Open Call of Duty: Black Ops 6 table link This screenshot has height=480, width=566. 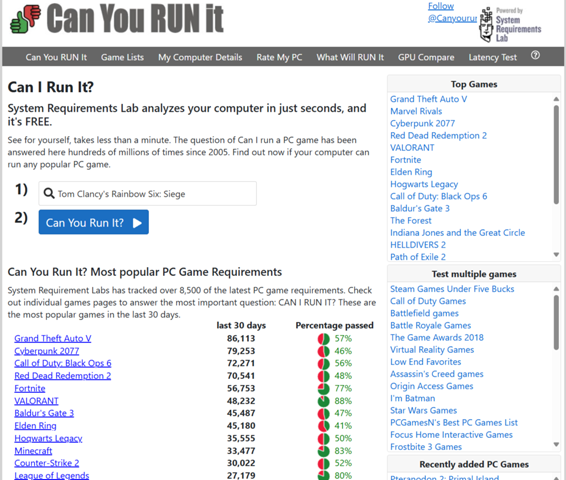[63, 363]
